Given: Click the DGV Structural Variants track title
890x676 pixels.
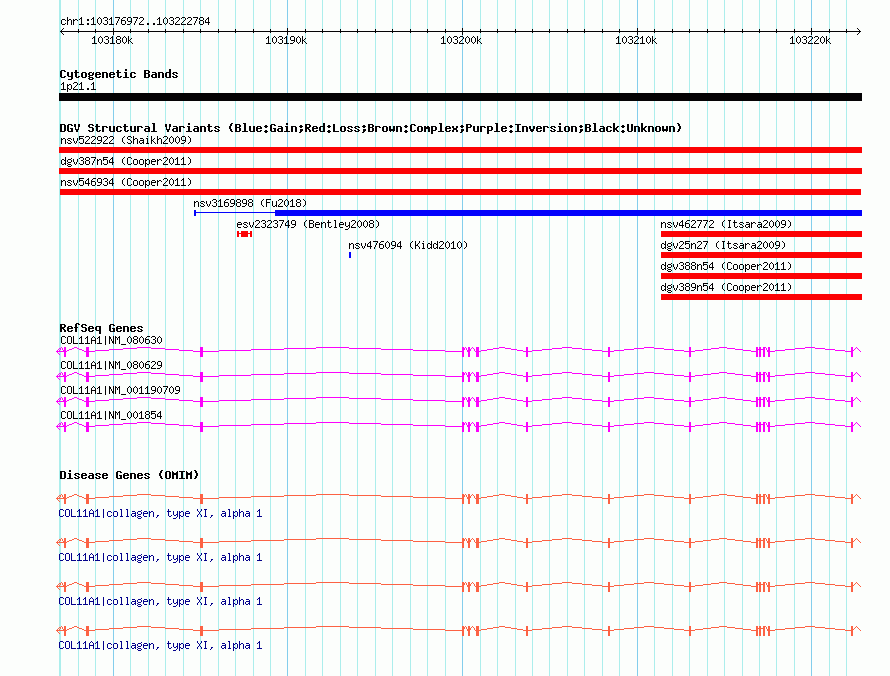Looking at the screenshot, I should click(371, 128).
